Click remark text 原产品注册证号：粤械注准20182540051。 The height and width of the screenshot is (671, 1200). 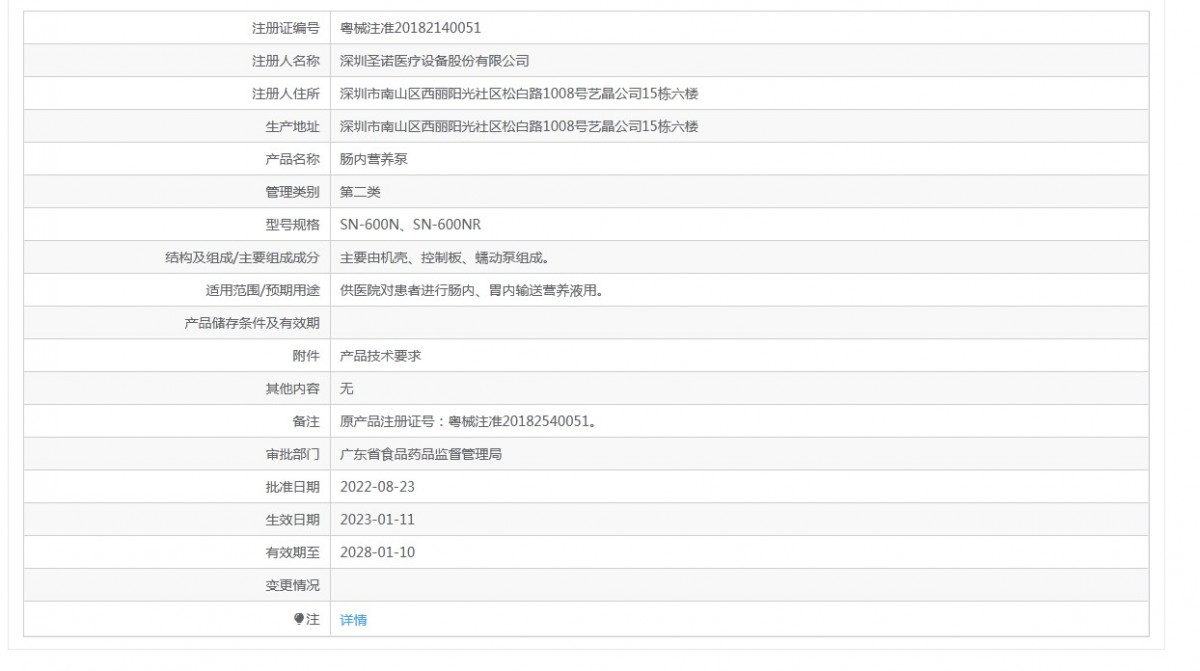469,422
